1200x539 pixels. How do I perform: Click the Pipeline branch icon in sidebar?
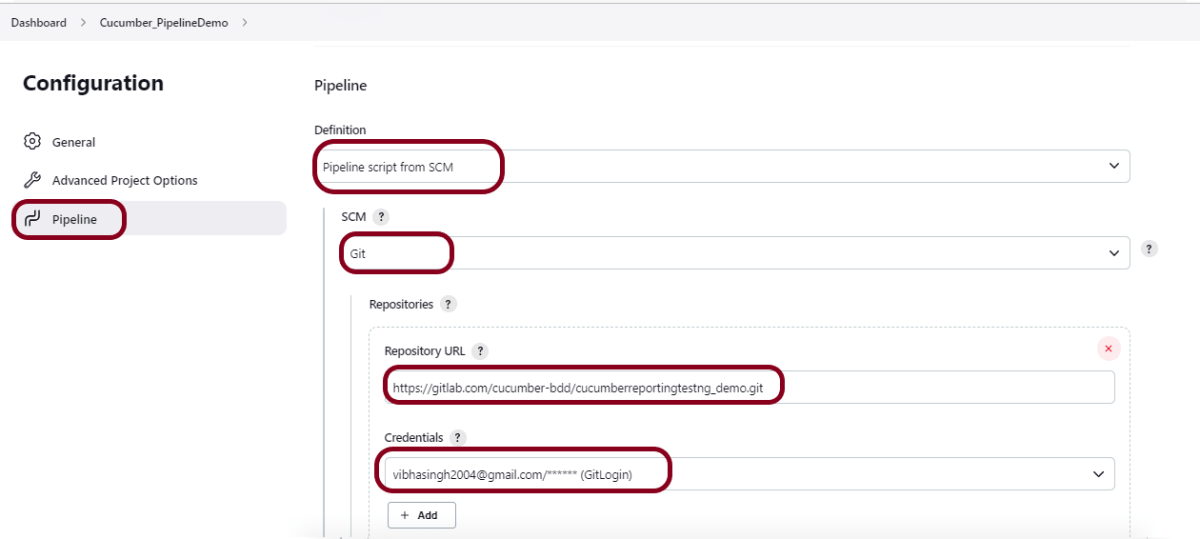pos(32,219)
